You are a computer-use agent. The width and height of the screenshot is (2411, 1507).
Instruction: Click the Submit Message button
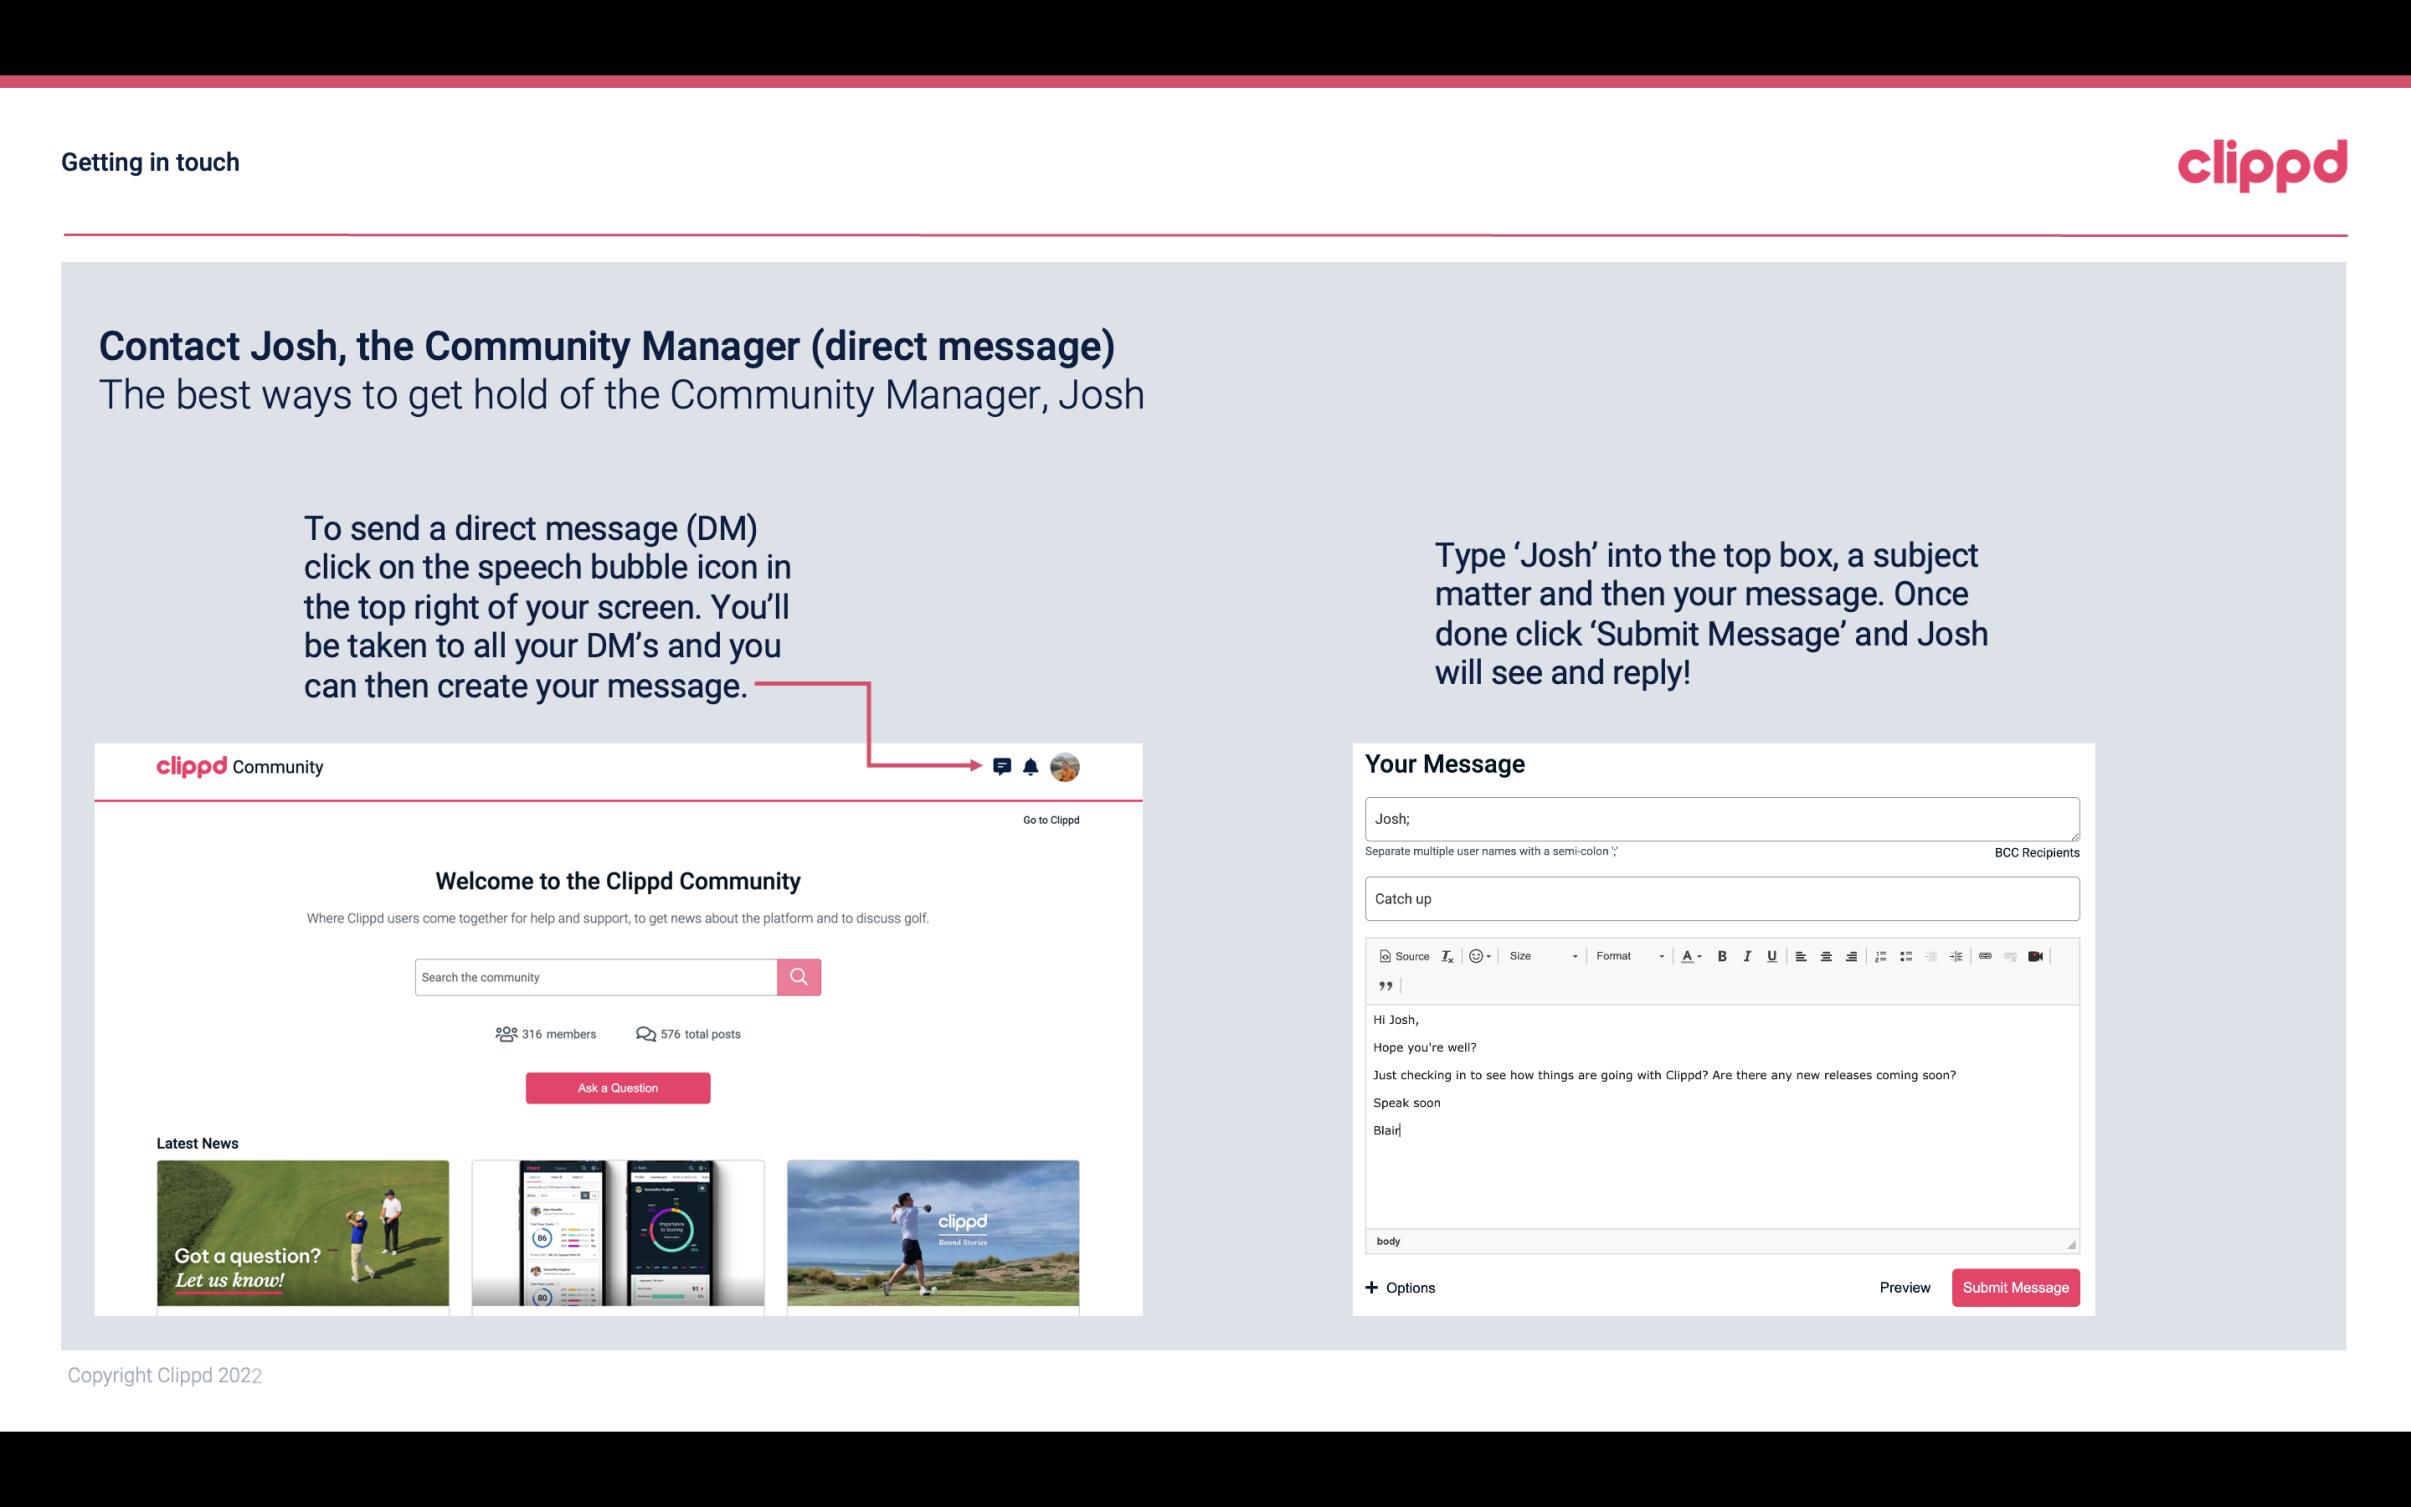(2015, 1287)
